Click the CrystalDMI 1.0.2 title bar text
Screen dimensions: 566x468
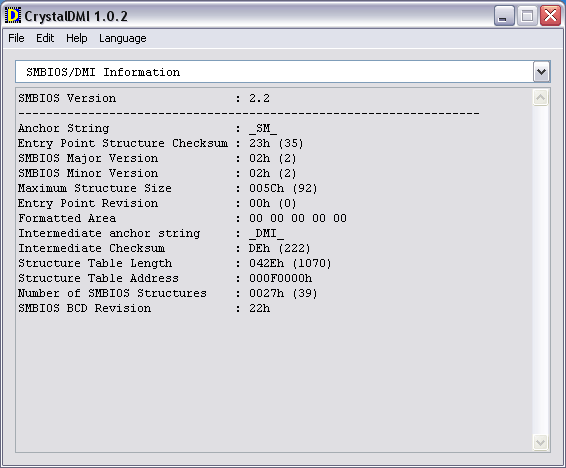[x=76, y=16]
